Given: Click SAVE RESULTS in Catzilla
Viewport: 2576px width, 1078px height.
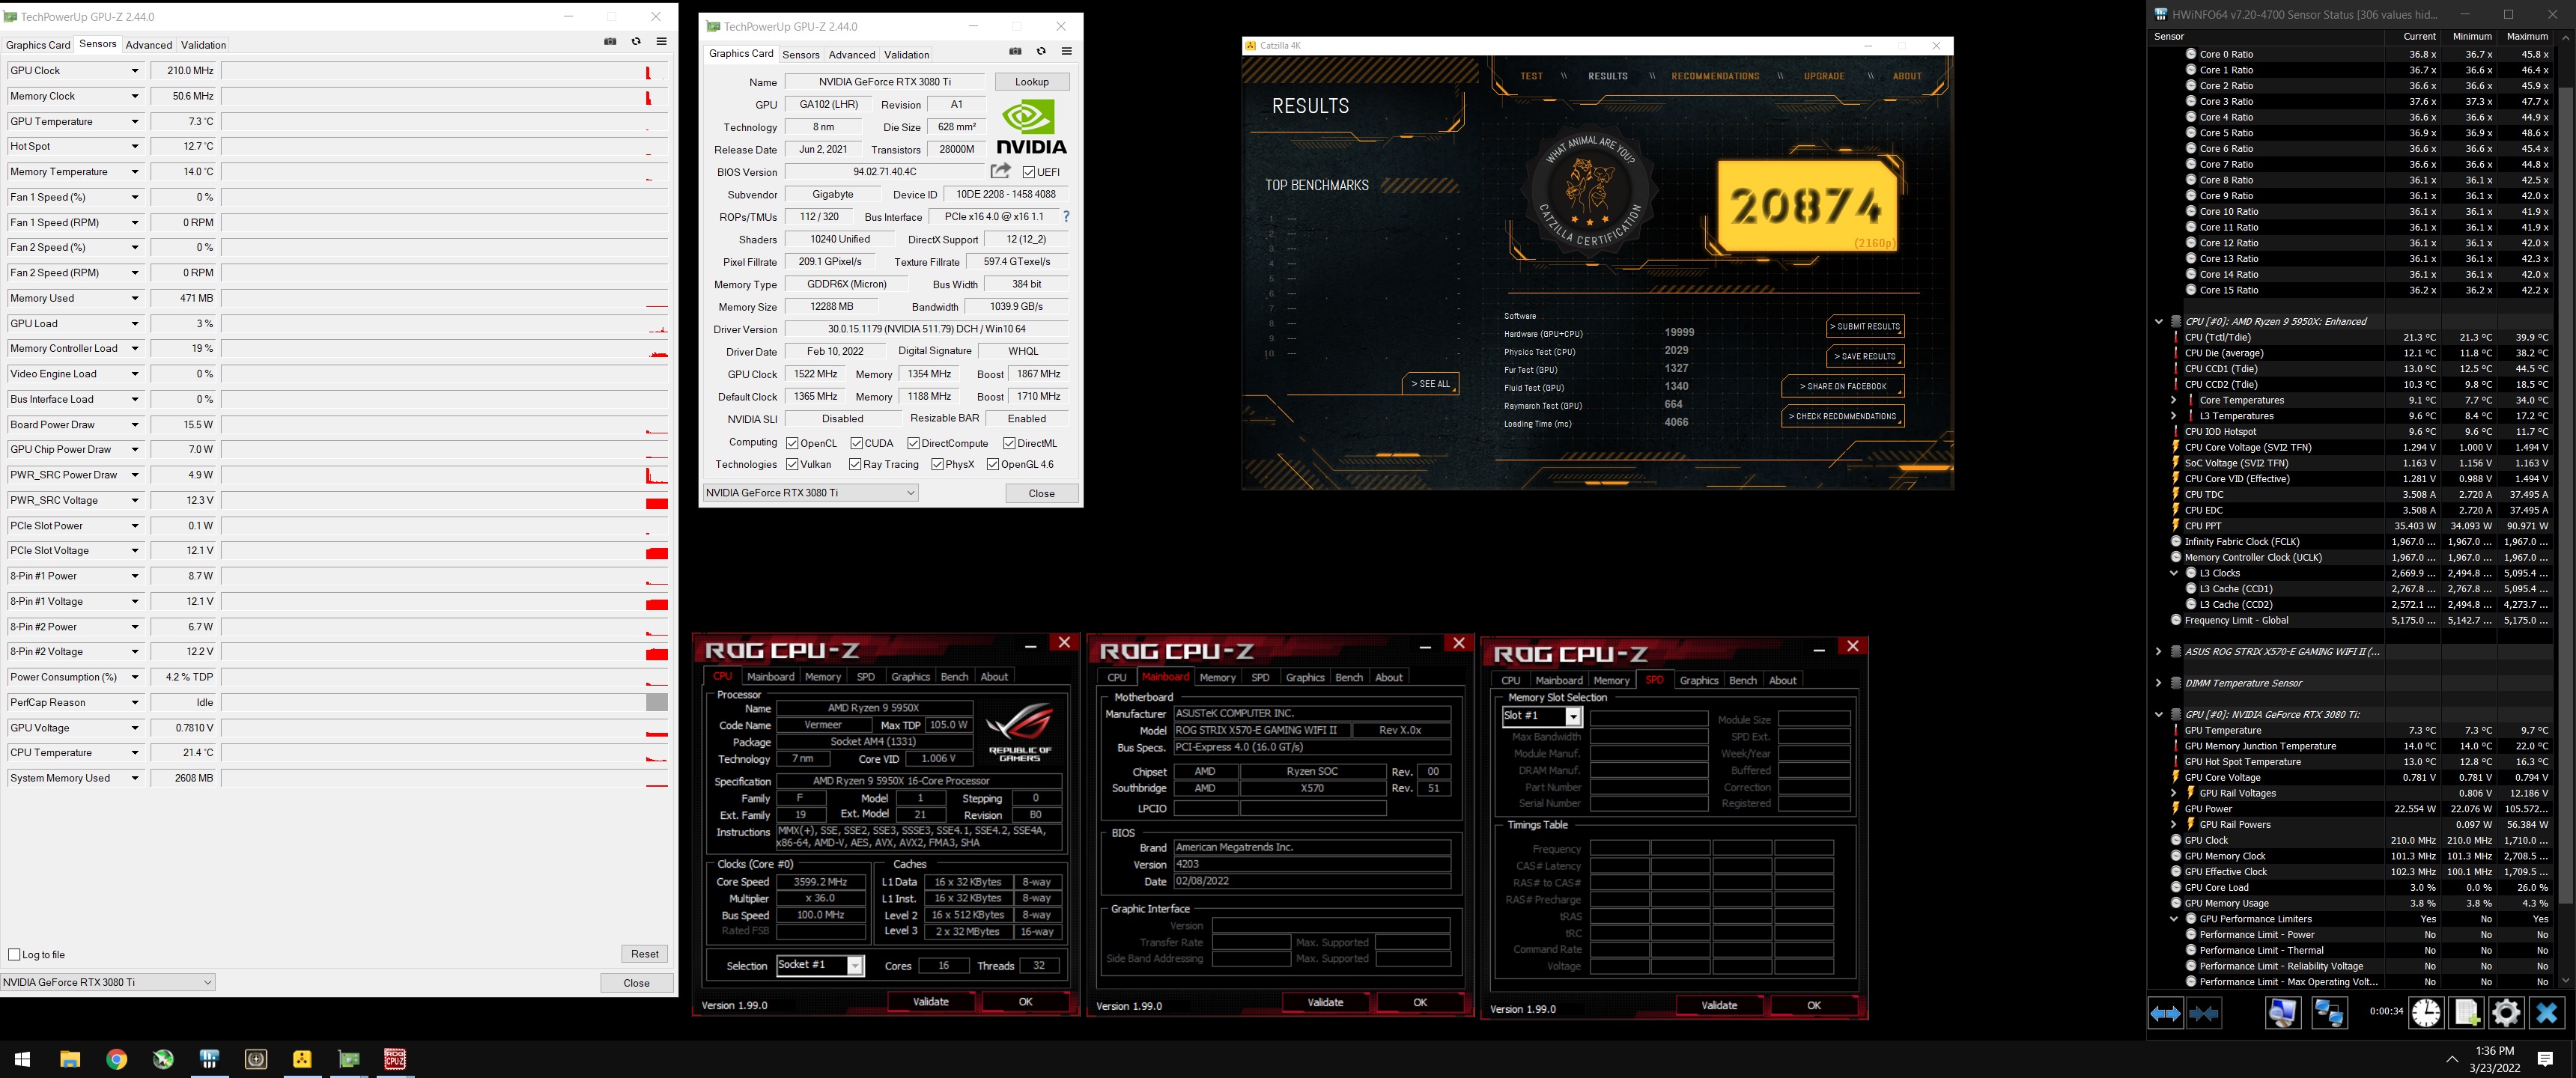Looking at the screenshot, I should tap(1865, 356).
